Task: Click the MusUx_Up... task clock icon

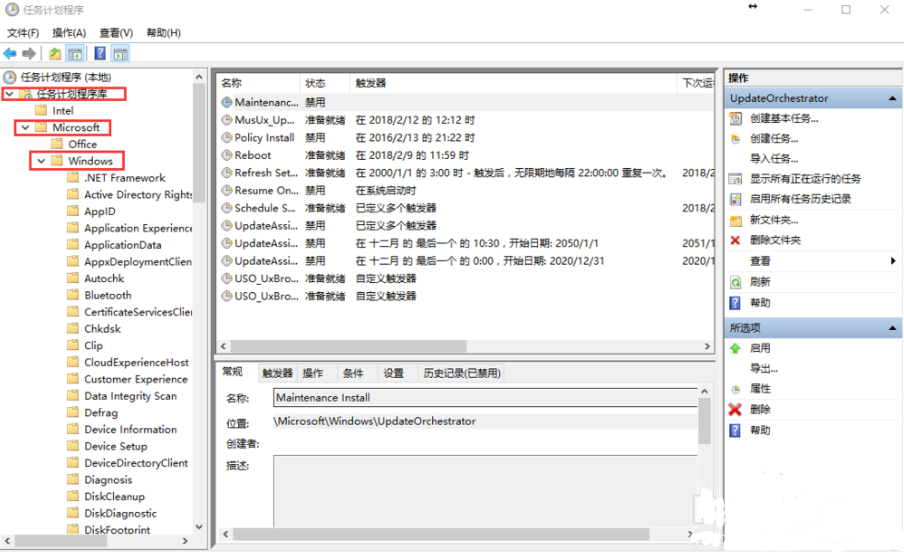Action: [227, 120]
